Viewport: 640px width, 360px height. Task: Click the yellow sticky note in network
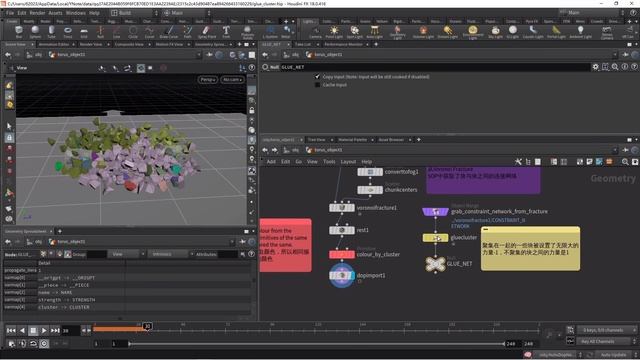[530, 249]
